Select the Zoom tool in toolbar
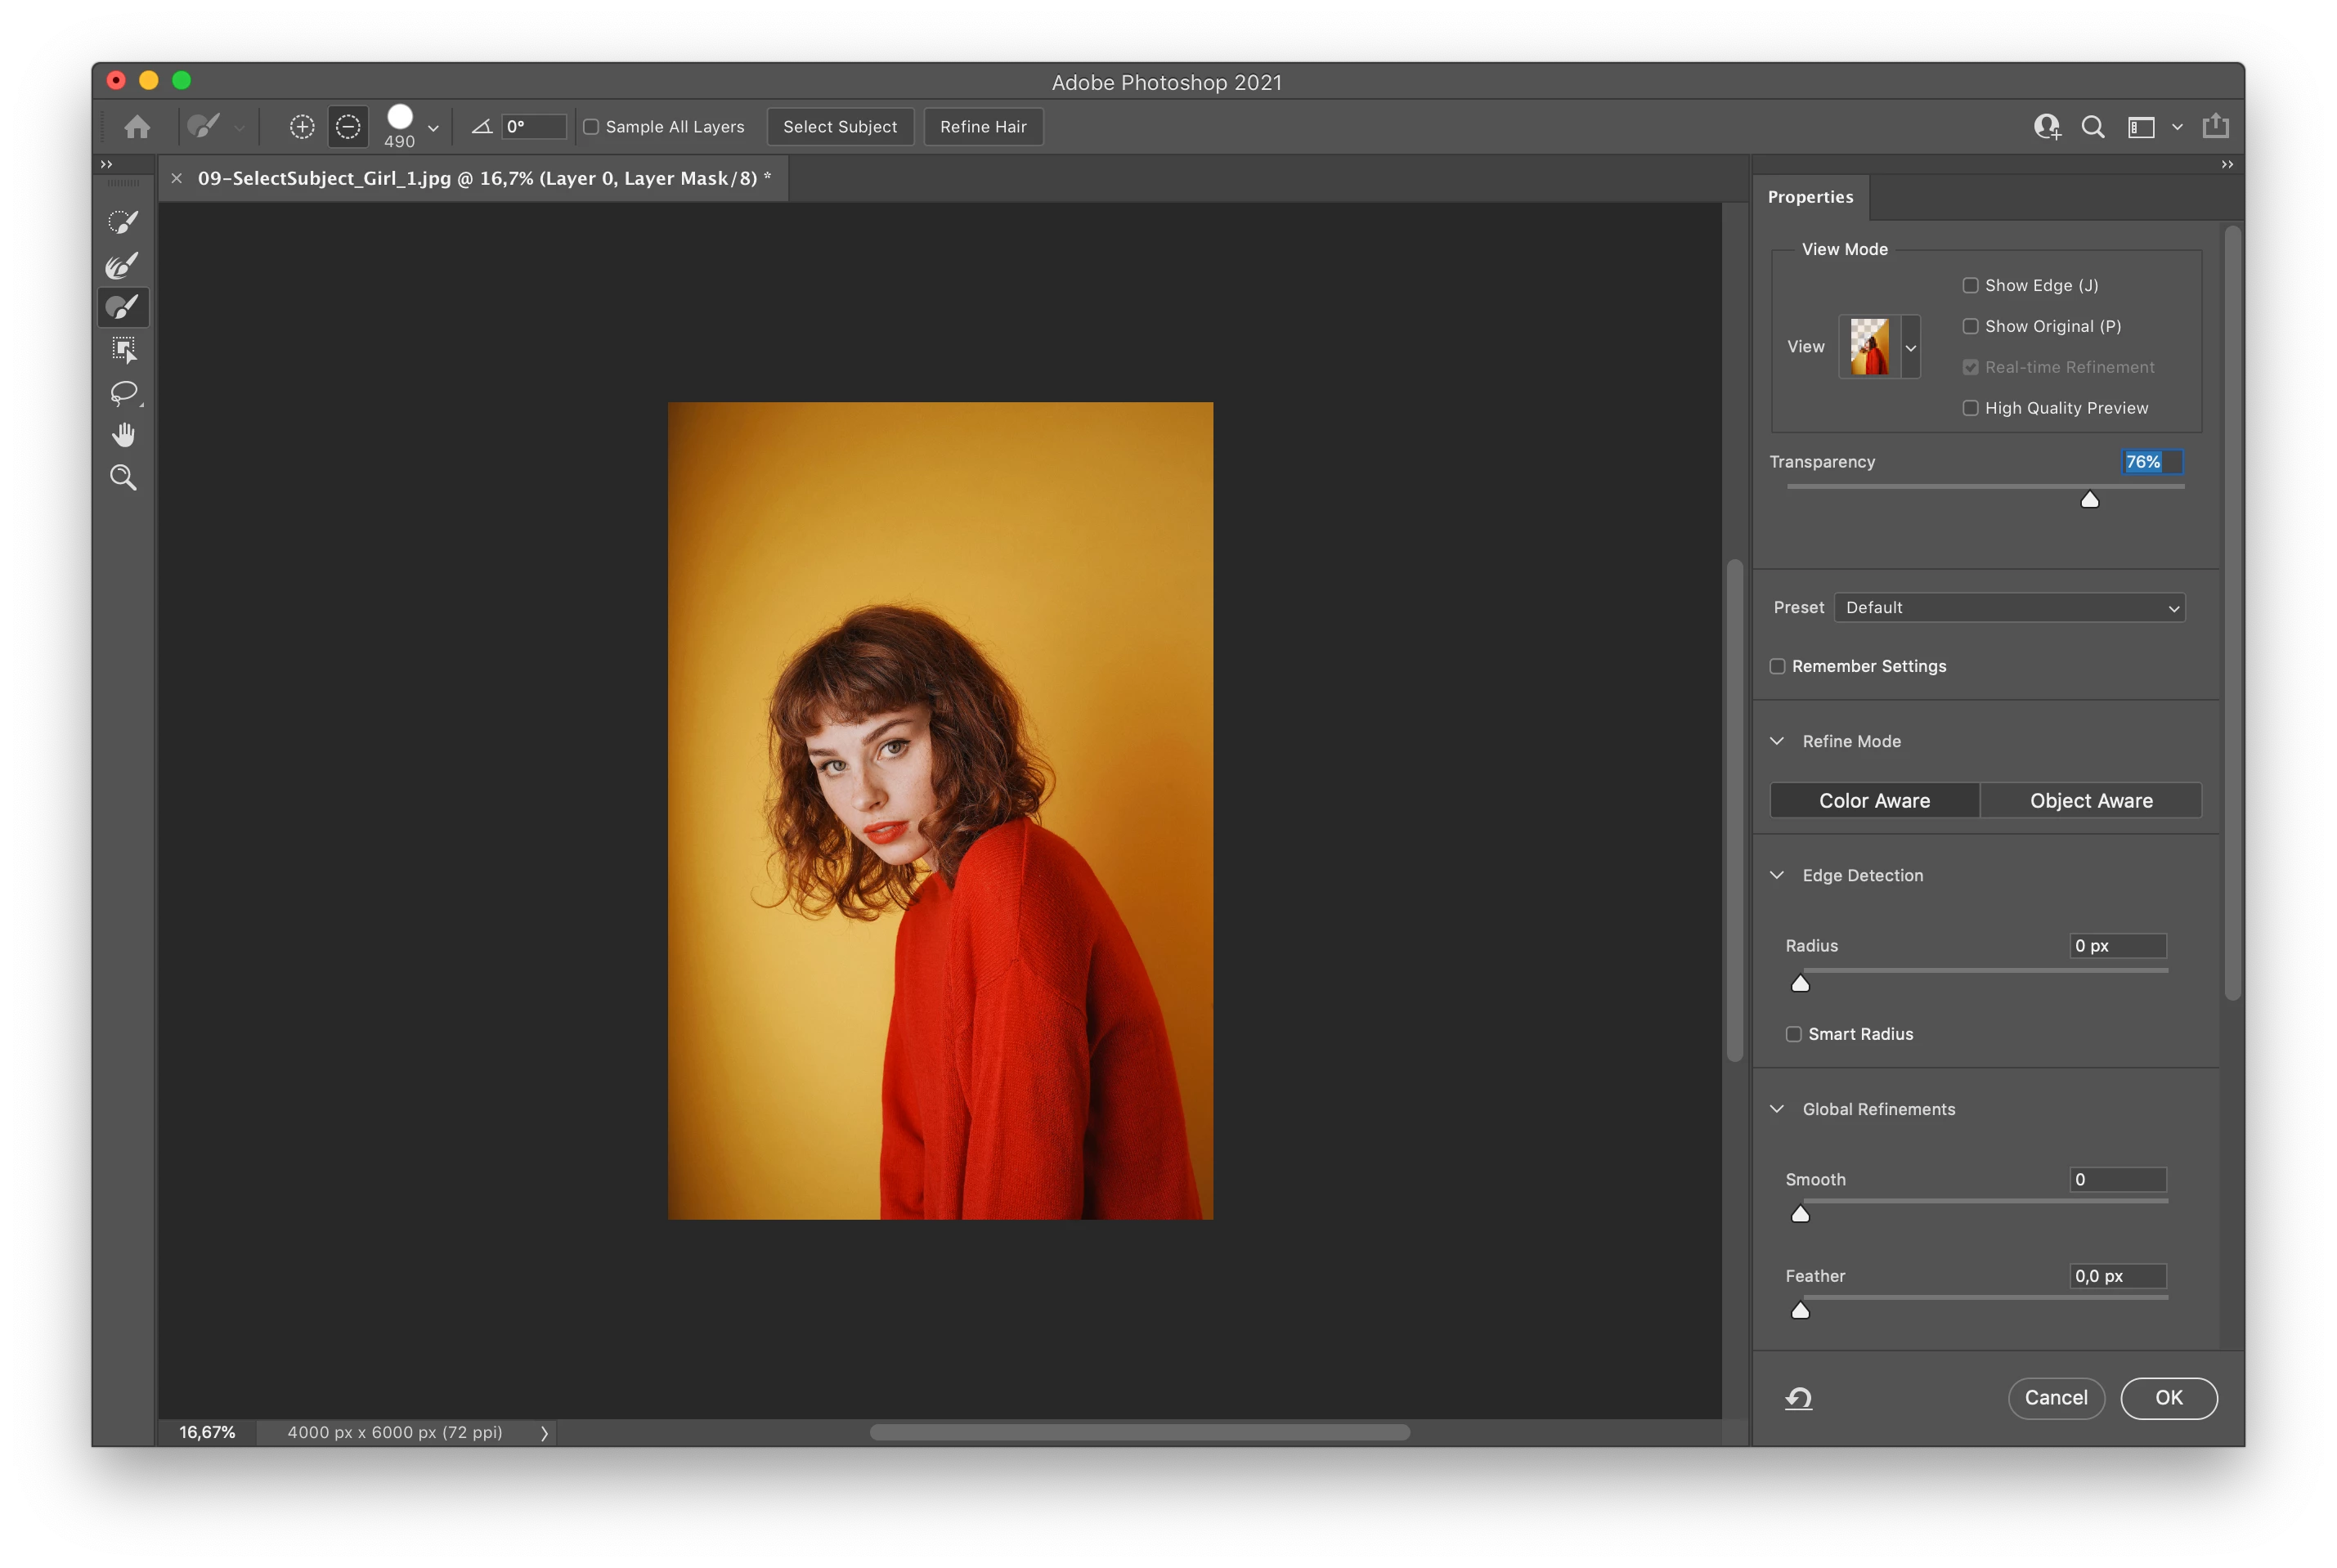Screen dimensions: 2337x1568 pyautogui.click(x=123, y=478)
